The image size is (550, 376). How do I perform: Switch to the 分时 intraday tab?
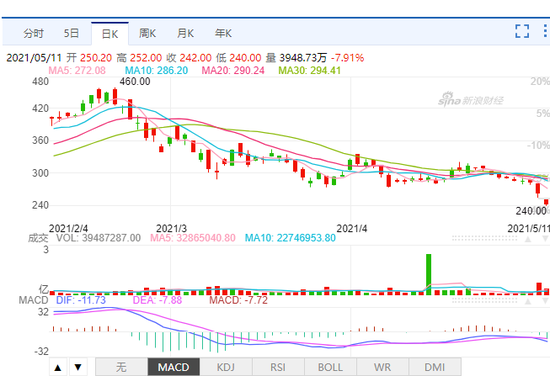(x=34, y=34)
